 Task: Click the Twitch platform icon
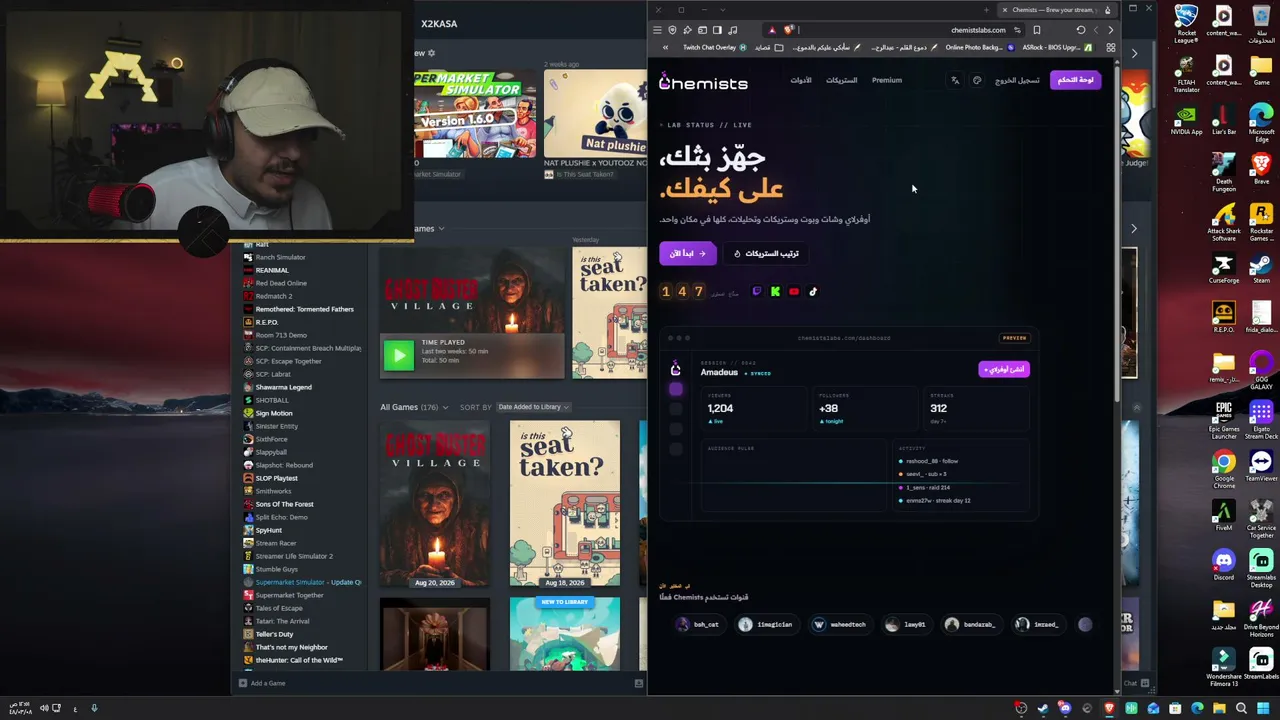pos(756,292)
